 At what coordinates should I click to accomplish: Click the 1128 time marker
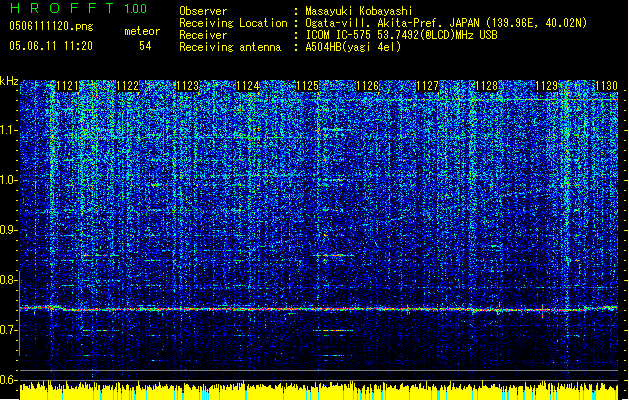[x=487, y=86]
